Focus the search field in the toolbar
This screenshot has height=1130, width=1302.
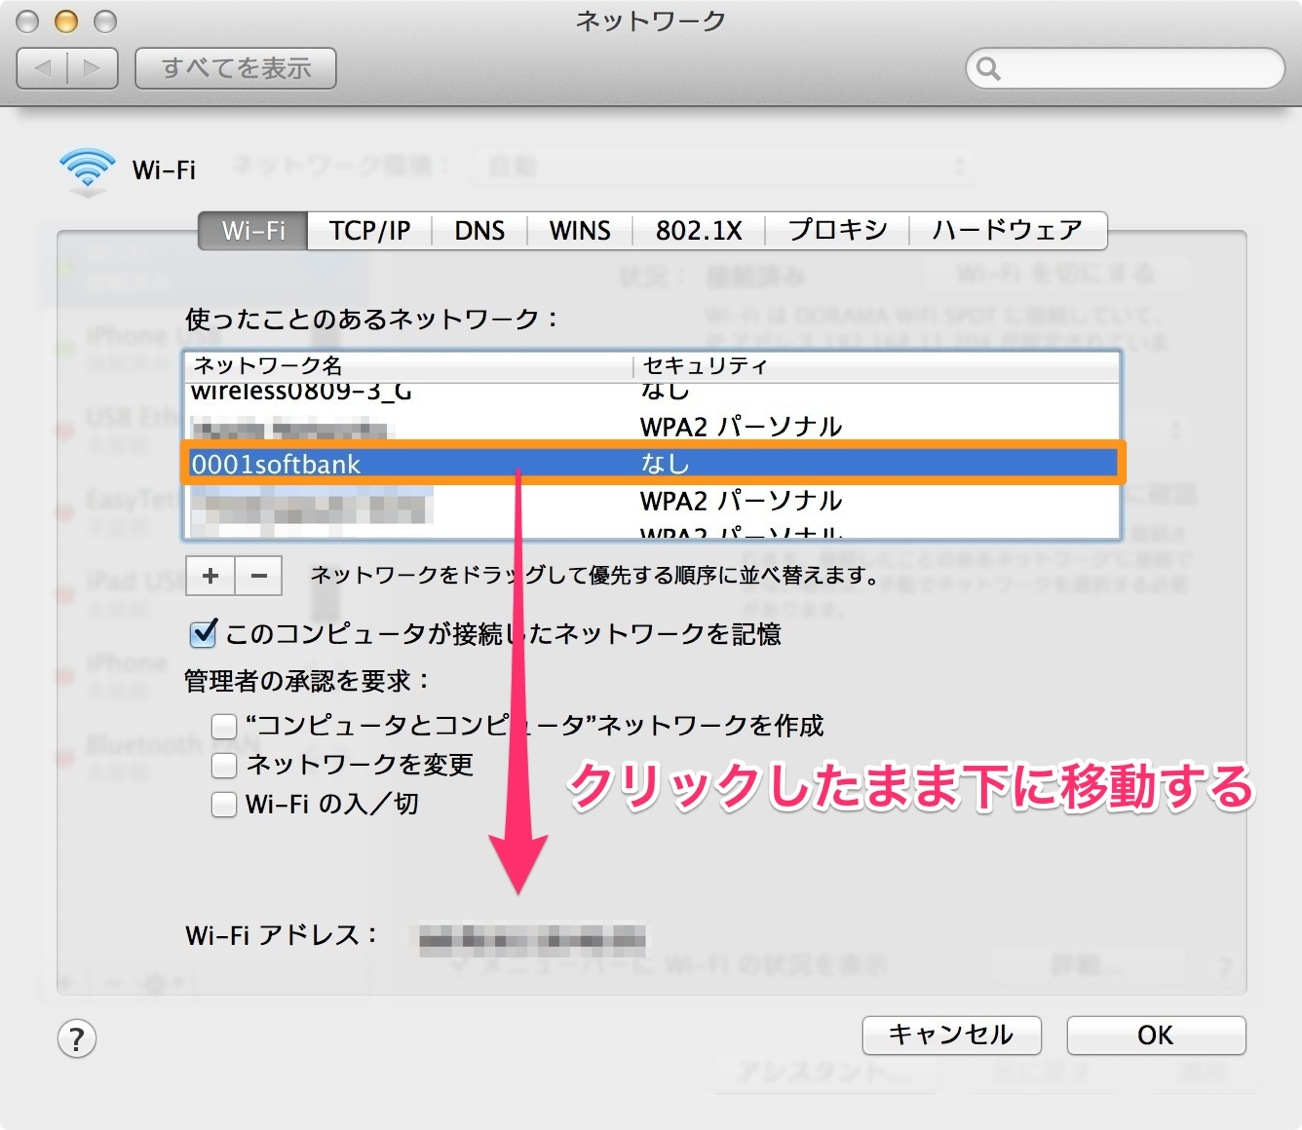pyautogui.click(x=1125, y=68)
